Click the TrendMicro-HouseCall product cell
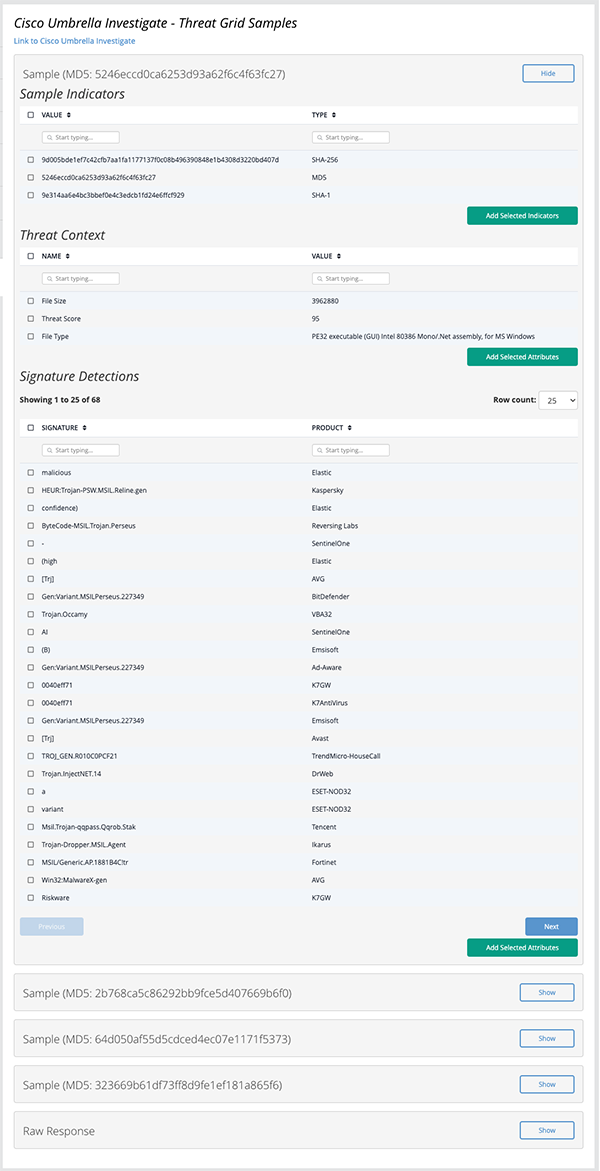Image resolution: width=600 pixels, height=1171 pixels. pyautogui.click(x=344, y=756)
